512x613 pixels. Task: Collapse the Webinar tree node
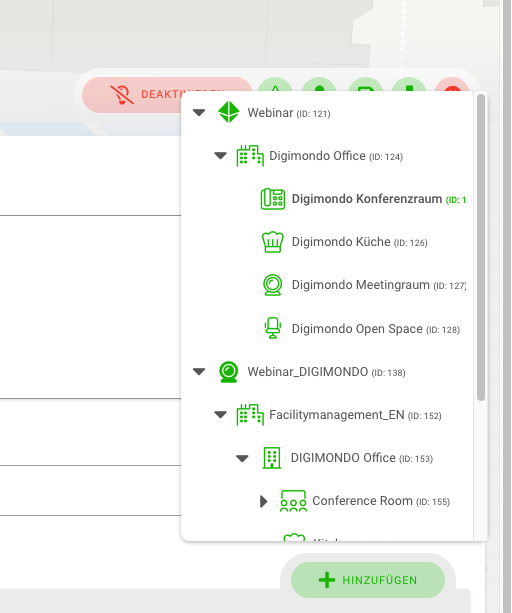199,113
